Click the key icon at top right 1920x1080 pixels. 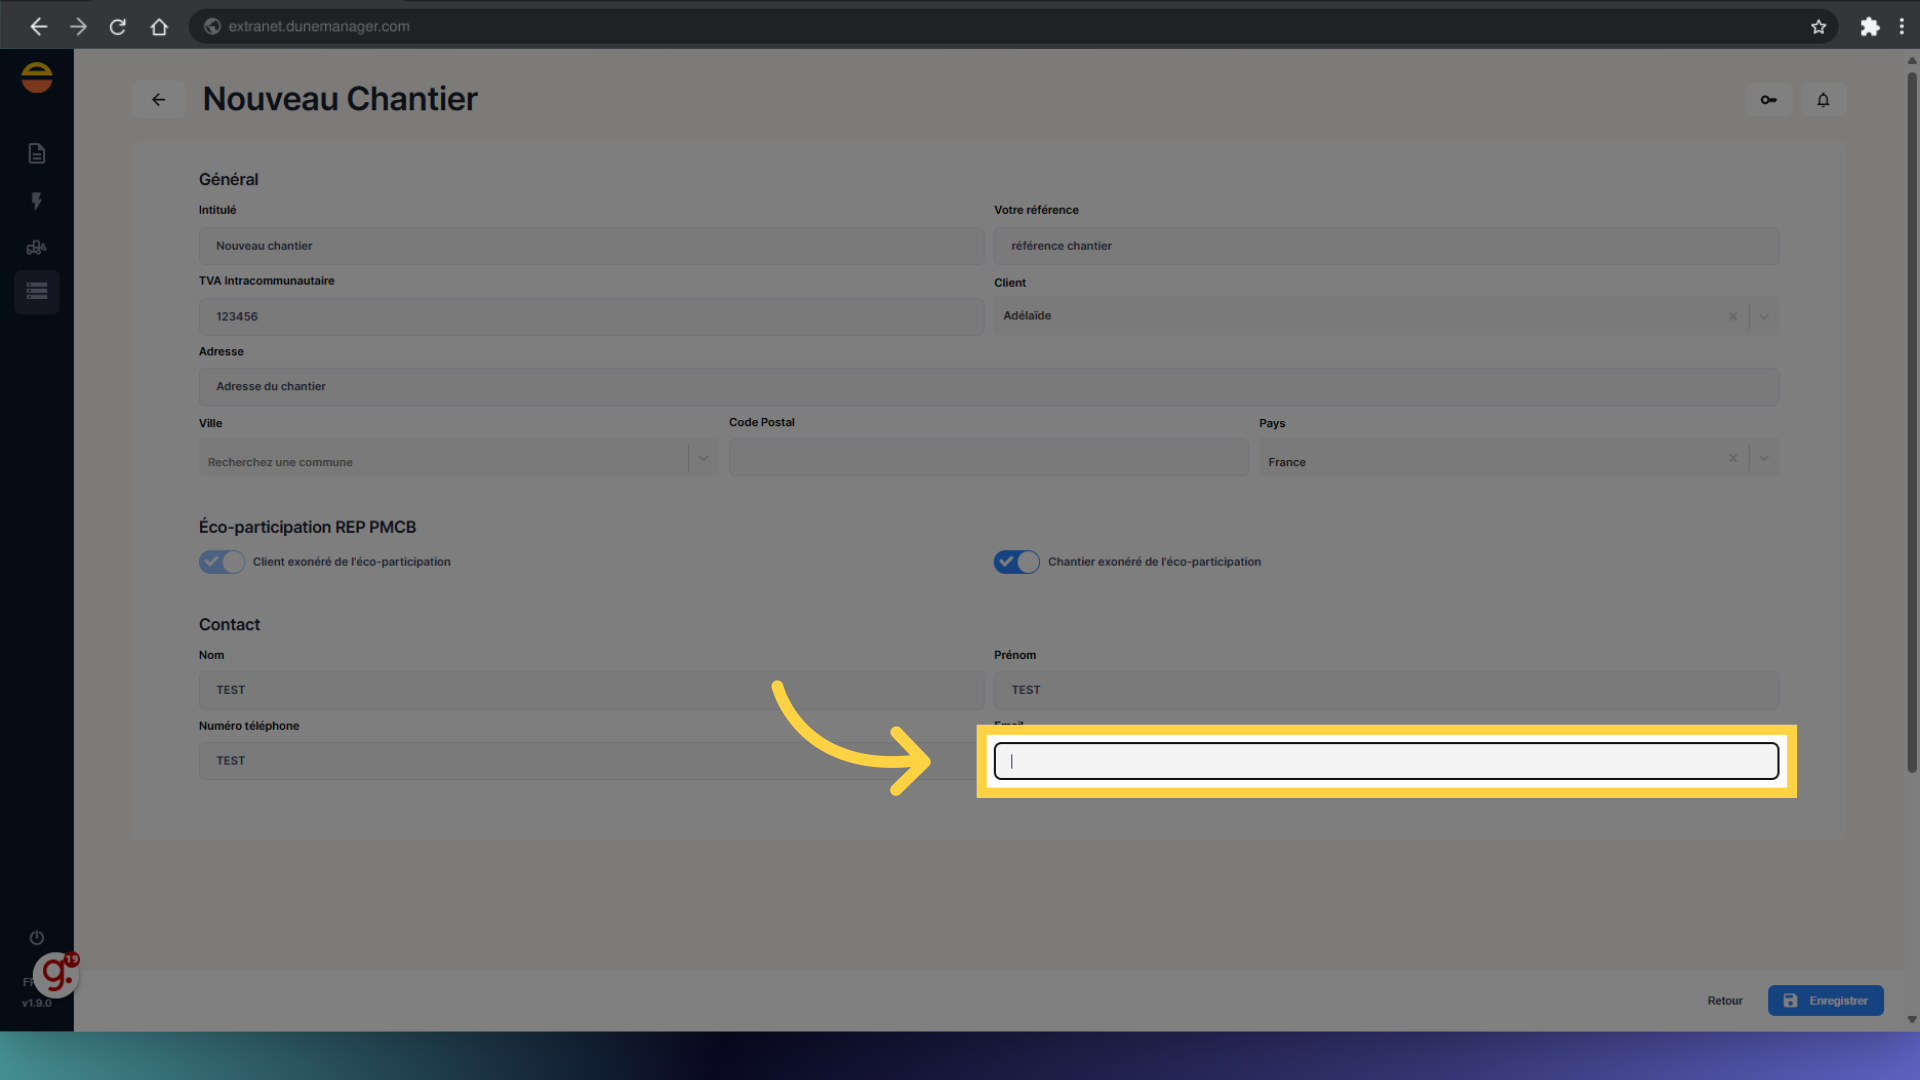click(1768, 99)
